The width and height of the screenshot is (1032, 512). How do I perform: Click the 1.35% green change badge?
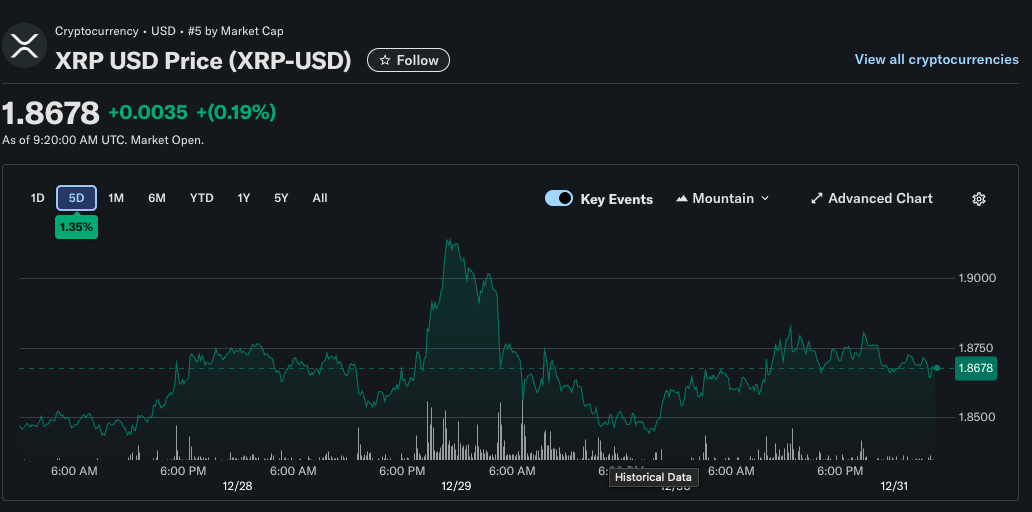pos(76,227)
